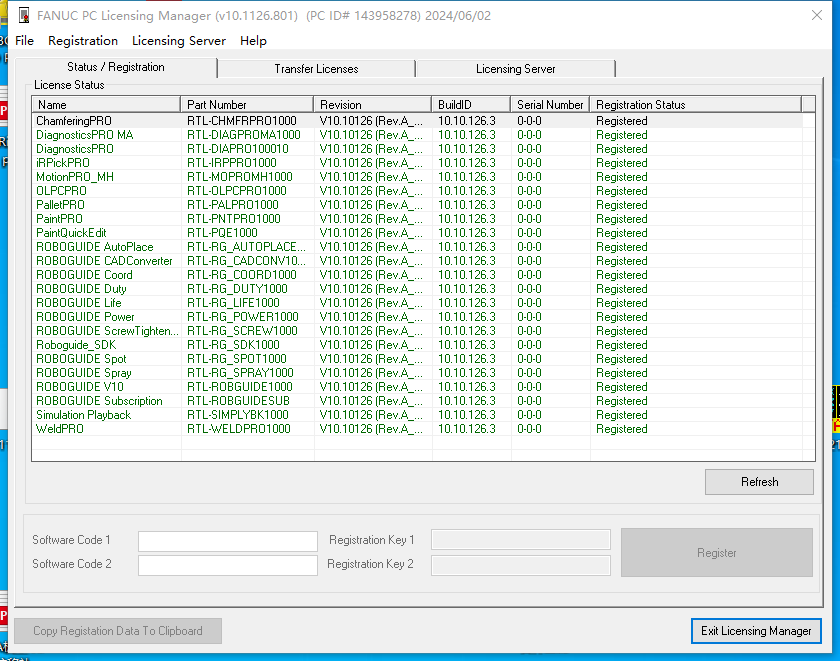Open the Licensing Server menu

[179, 41]
